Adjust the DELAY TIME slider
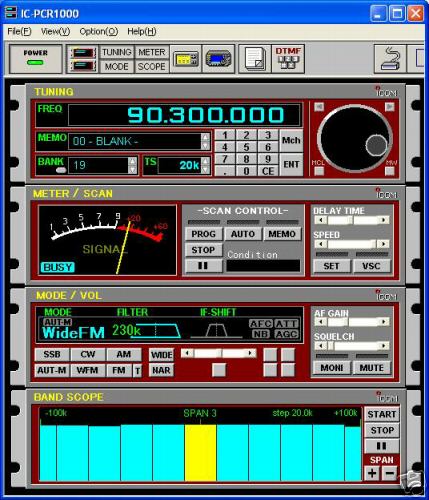 pyautogui.click(x=351, y=220)
